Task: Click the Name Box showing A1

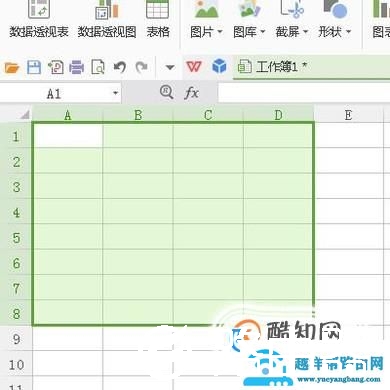Action: point(54,94)
